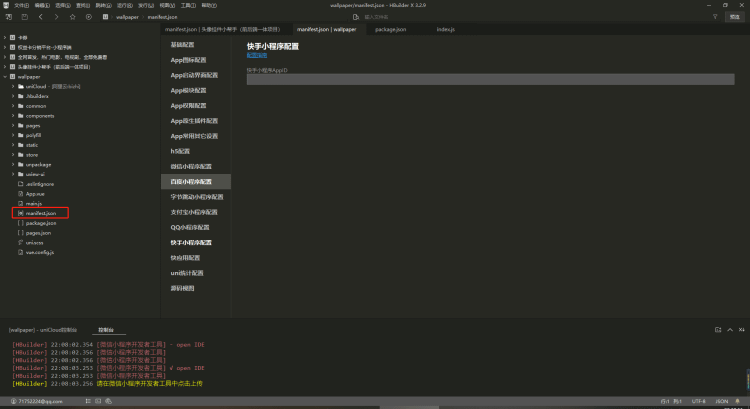The image size is (750, 409).
Task: Click the star bookmark icon
Action: [73, 17]
